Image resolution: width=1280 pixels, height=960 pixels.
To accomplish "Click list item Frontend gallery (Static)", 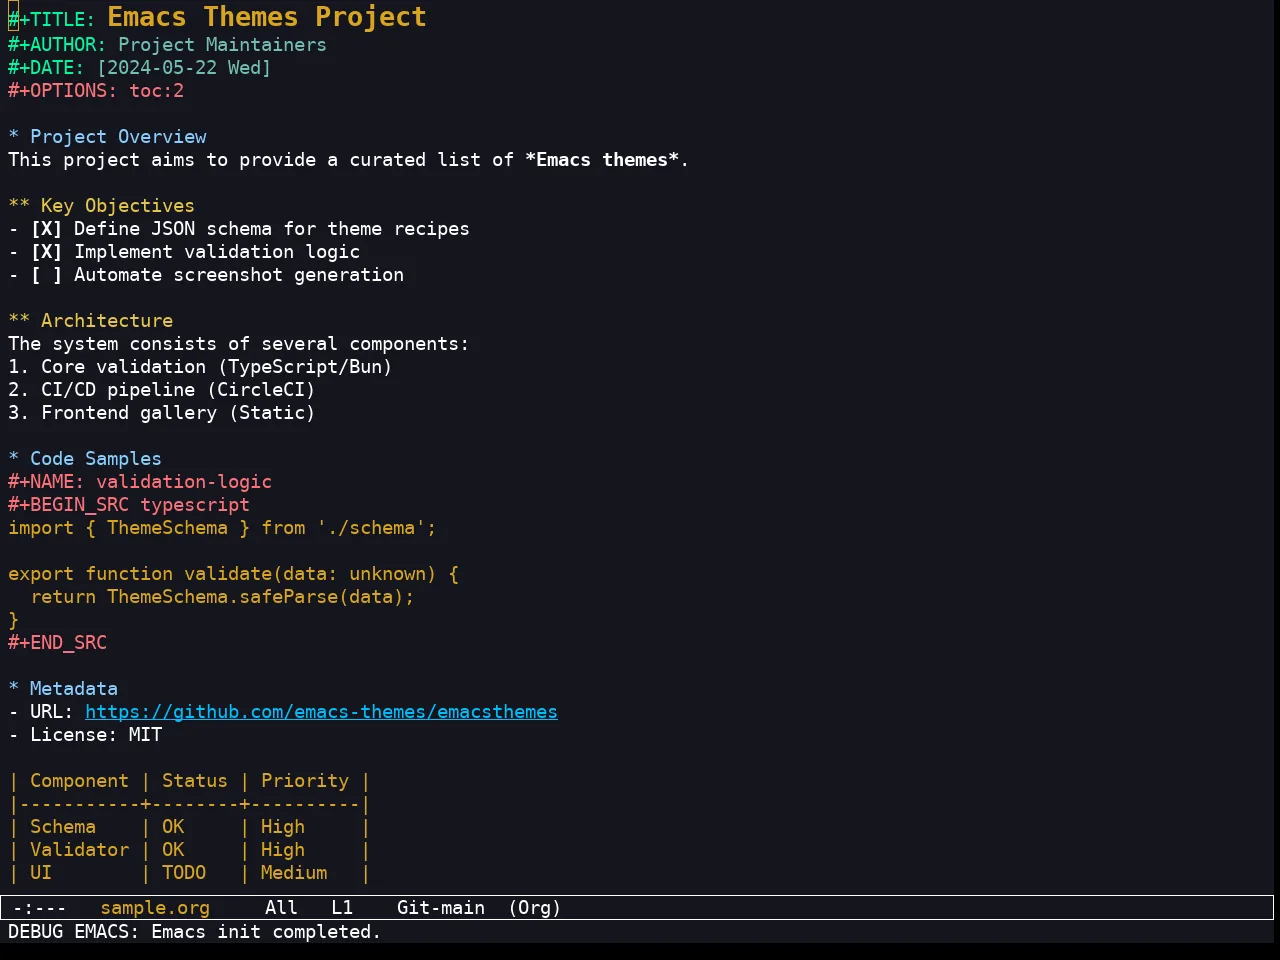I will tap(162, 413).
